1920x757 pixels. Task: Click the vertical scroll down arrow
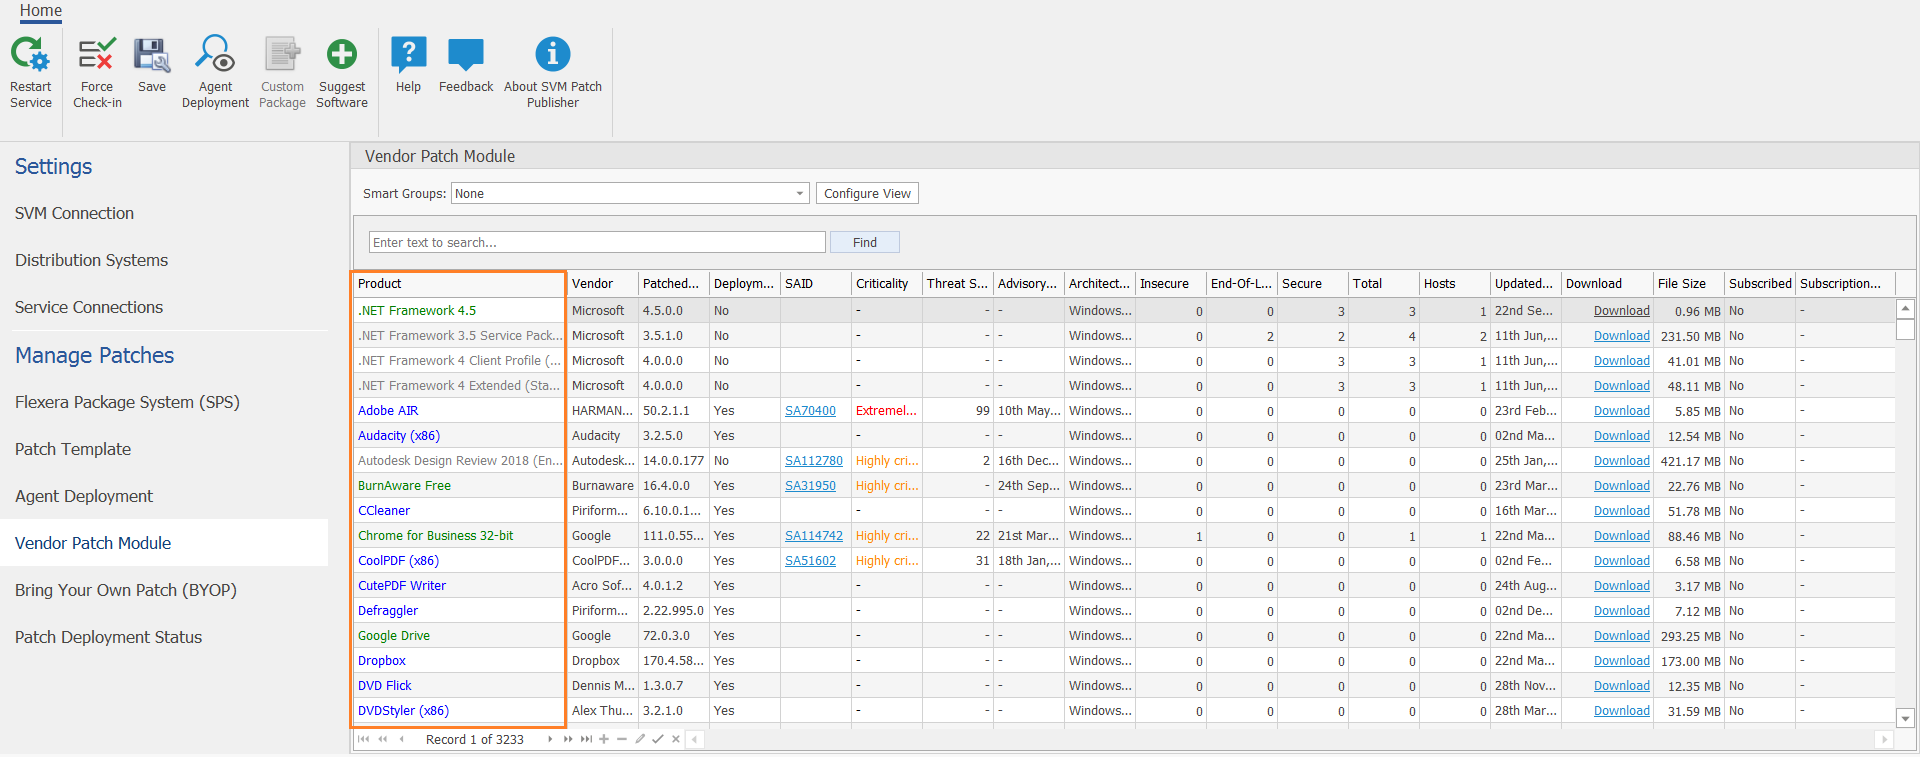pyautogui.click(x=1906, y=718)
